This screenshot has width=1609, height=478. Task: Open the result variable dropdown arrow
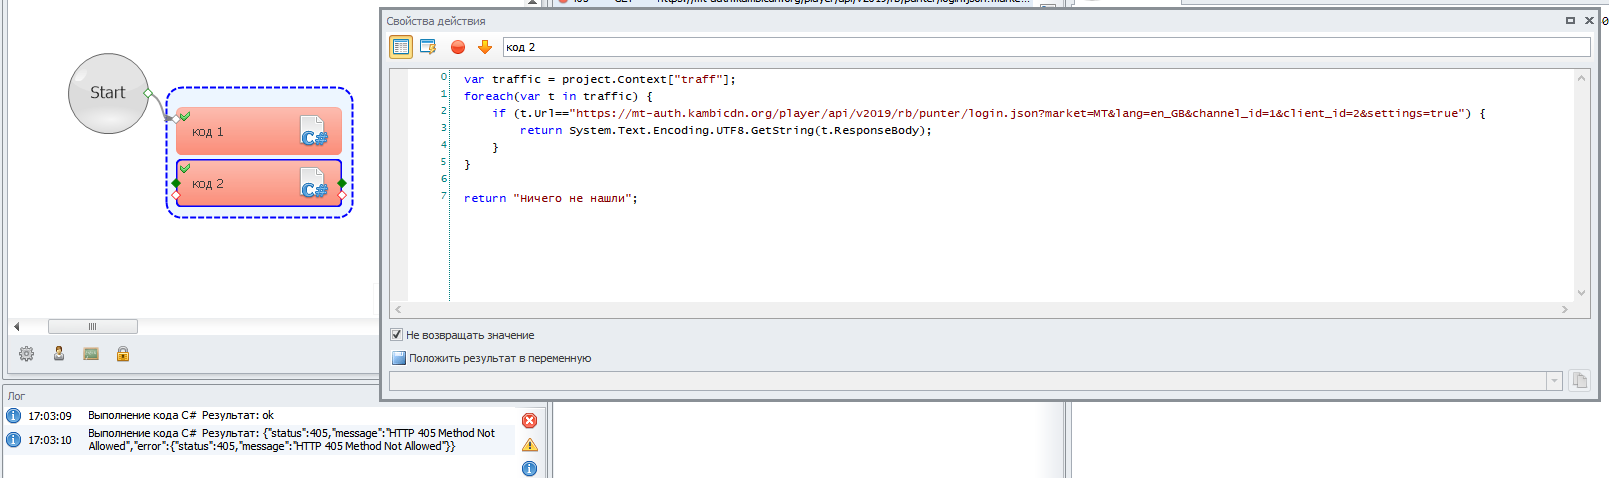coord(1554,381)
